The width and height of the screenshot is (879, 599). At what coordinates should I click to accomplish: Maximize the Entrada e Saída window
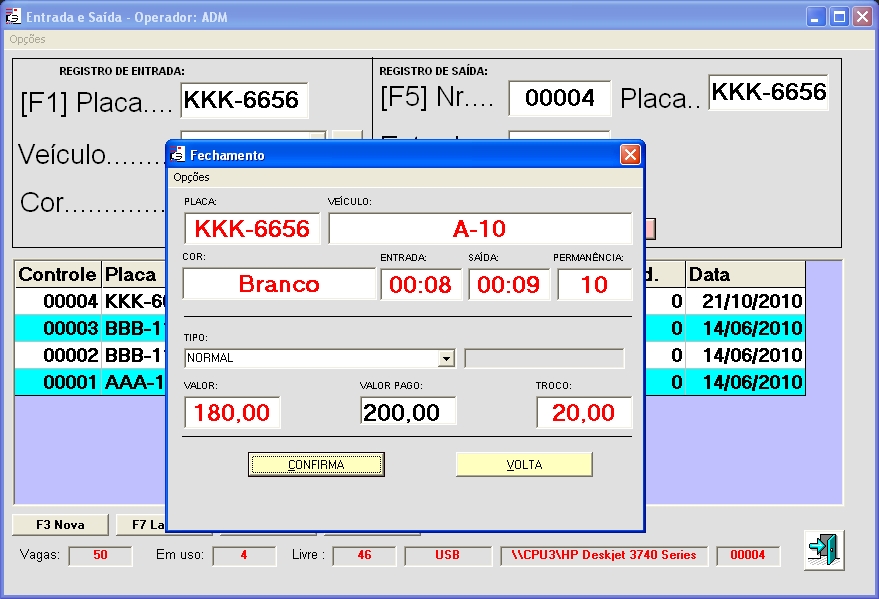(840, 17)
